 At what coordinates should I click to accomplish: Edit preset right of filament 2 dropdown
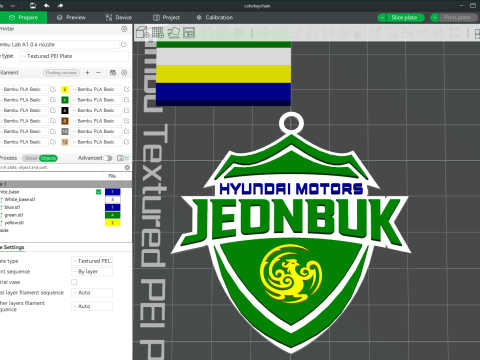(127, 89)
